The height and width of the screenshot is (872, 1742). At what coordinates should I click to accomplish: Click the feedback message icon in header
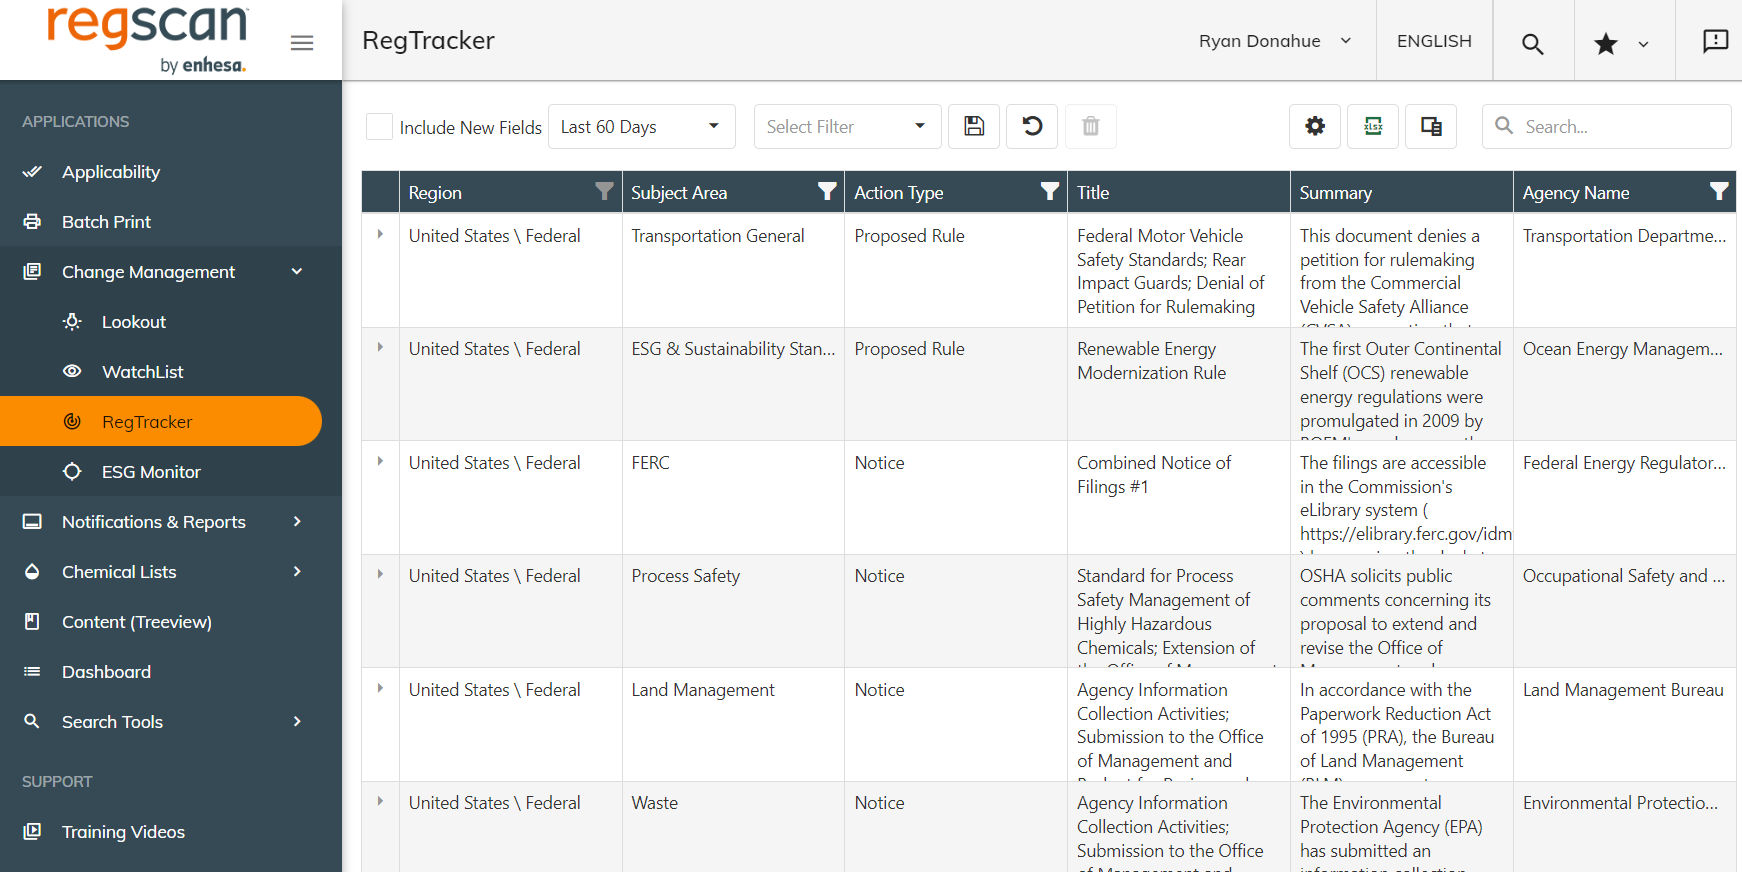pyautogui.click(x=1715, y=41)
